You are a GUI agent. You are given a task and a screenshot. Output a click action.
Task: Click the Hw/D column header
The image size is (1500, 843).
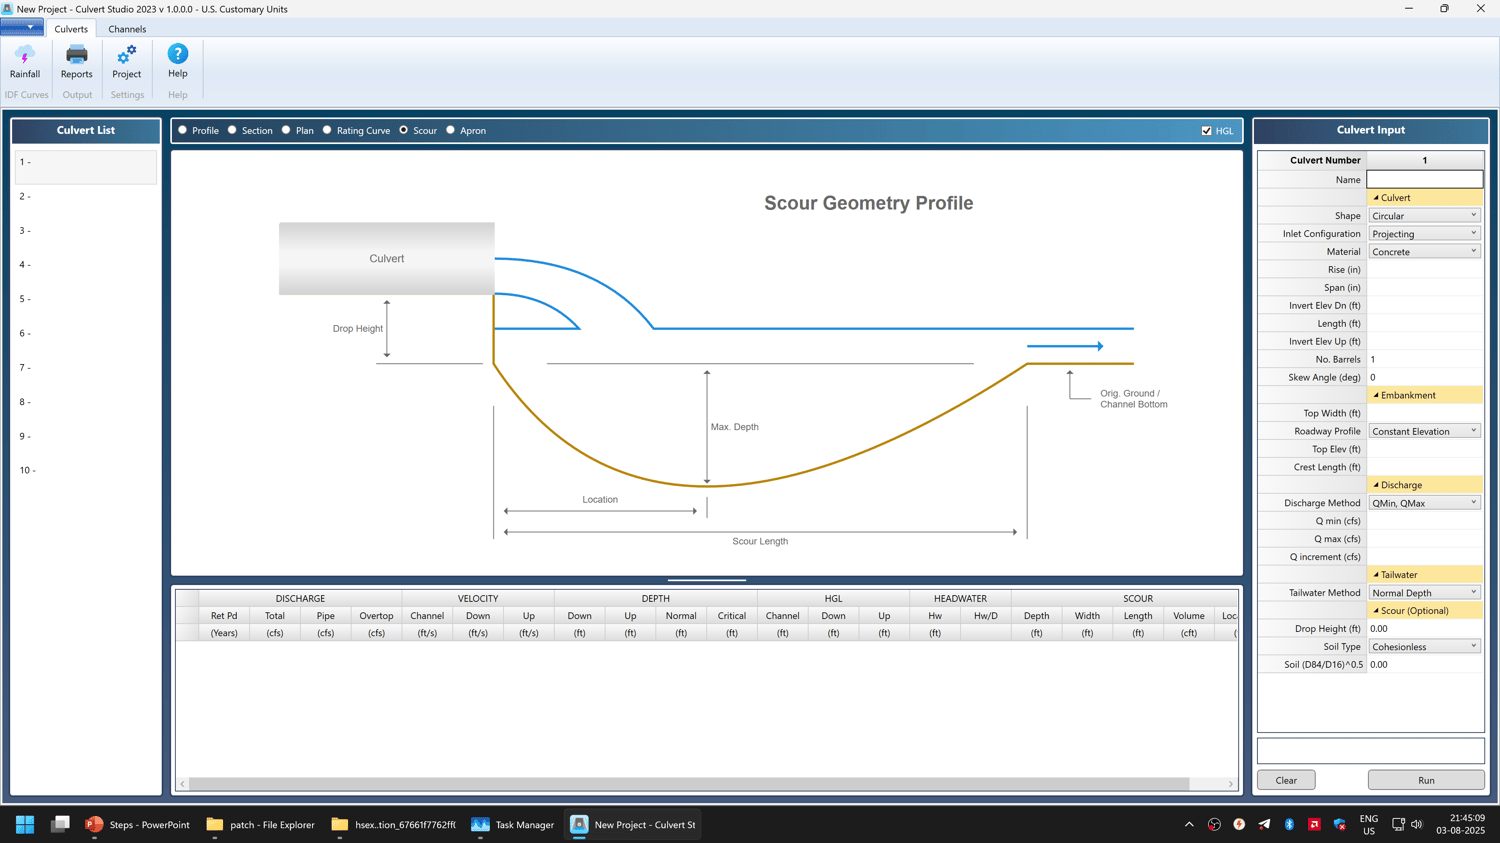point(985,616)
